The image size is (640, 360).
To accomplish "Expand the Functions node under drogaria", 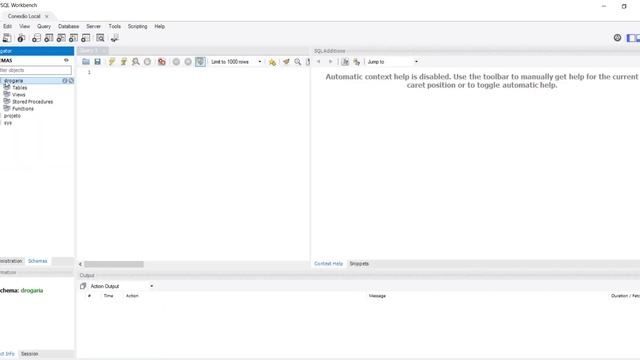I will [23, 109].
